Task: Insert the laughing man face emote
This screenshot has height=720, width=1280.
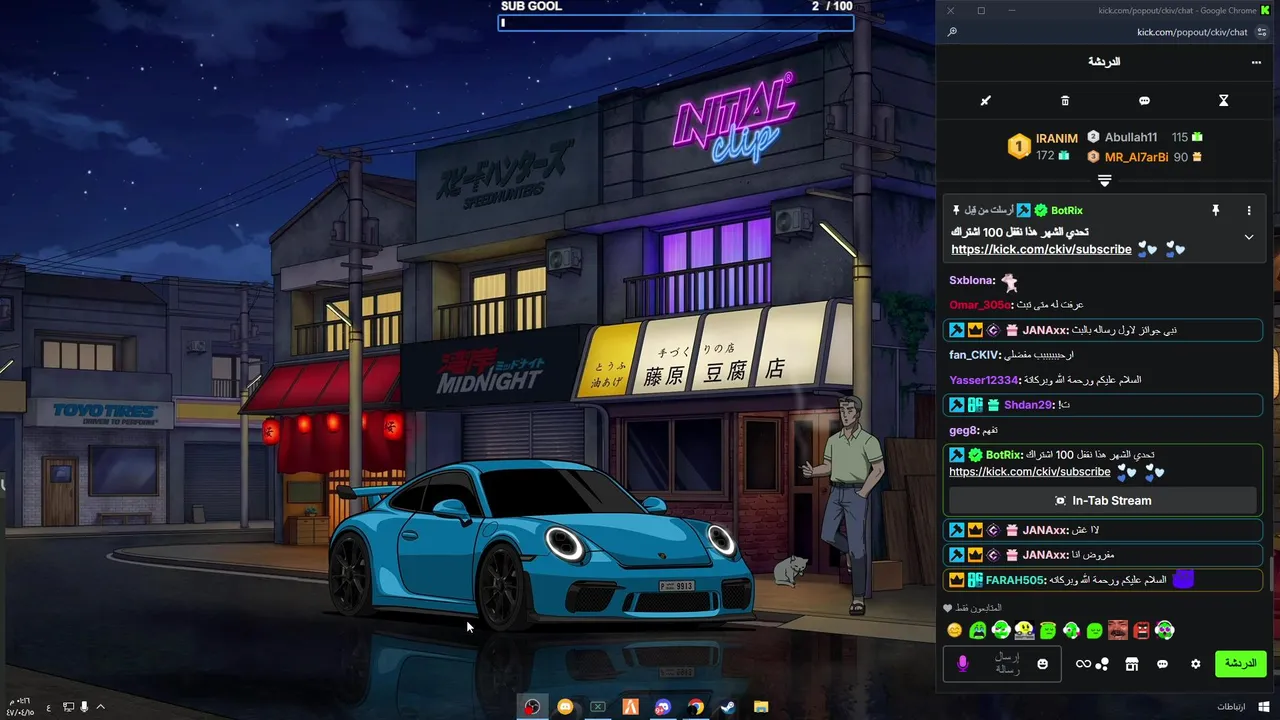Action: [x=1118, y=630]
